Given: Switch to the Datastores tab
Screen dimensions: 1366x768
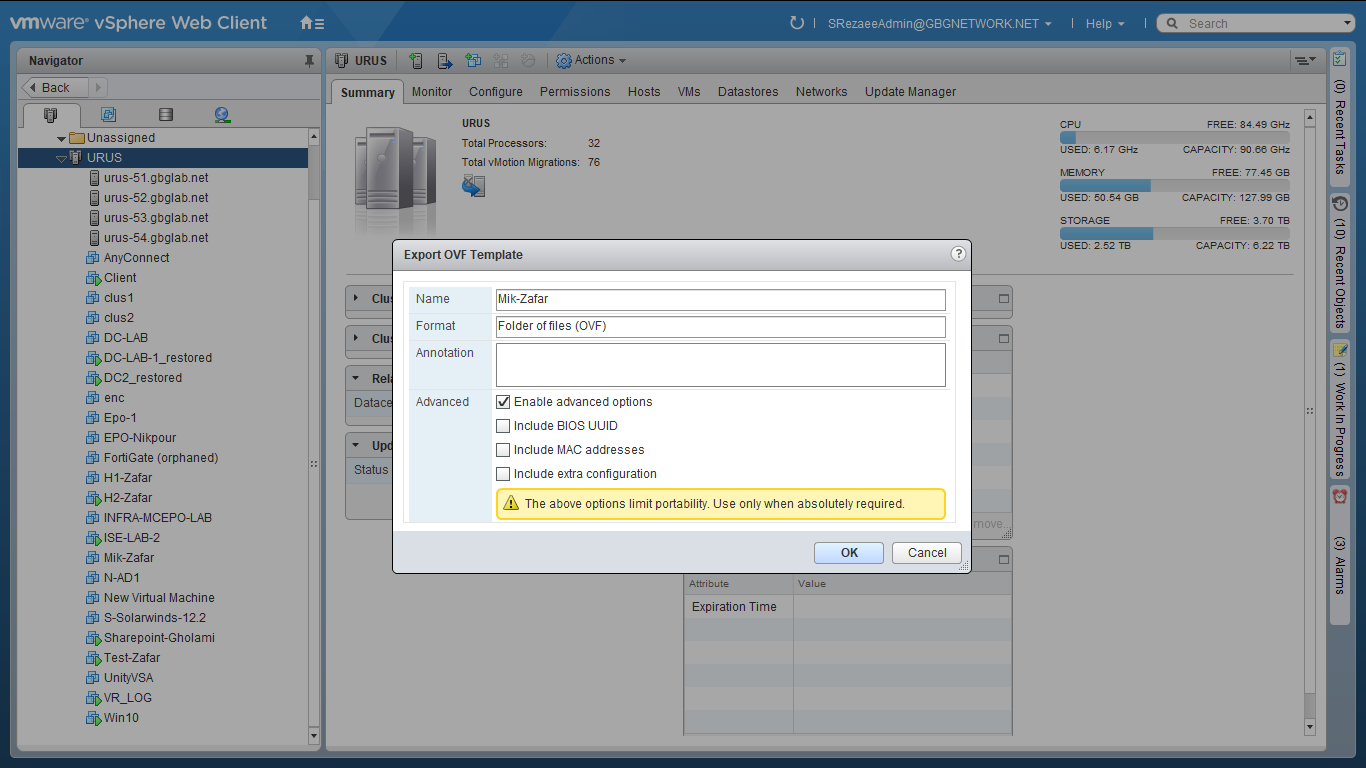Looking at the screenshot, I should [x=747, y=92].
